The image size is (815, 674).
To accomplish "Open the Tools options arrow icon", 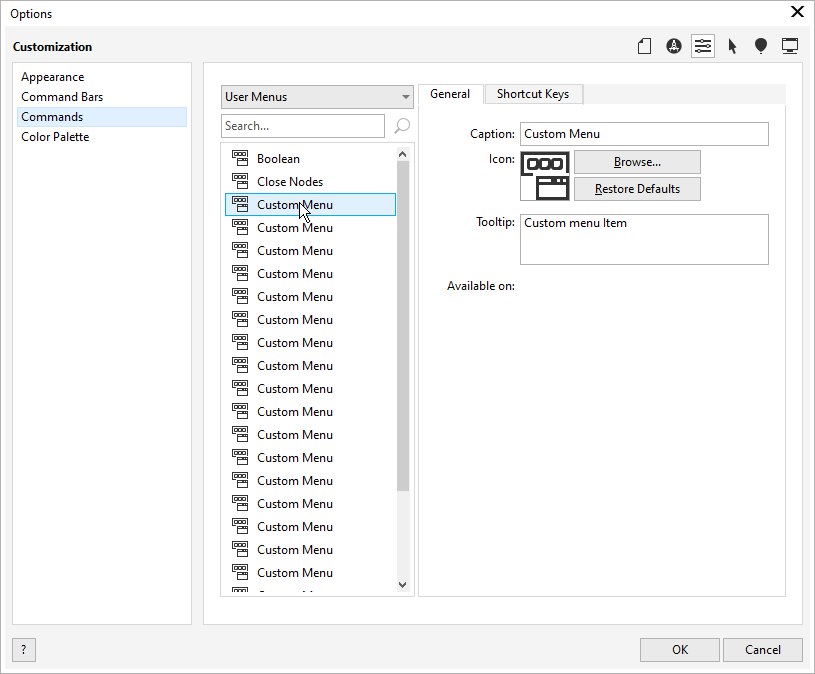I will click(x=732, y=46).
